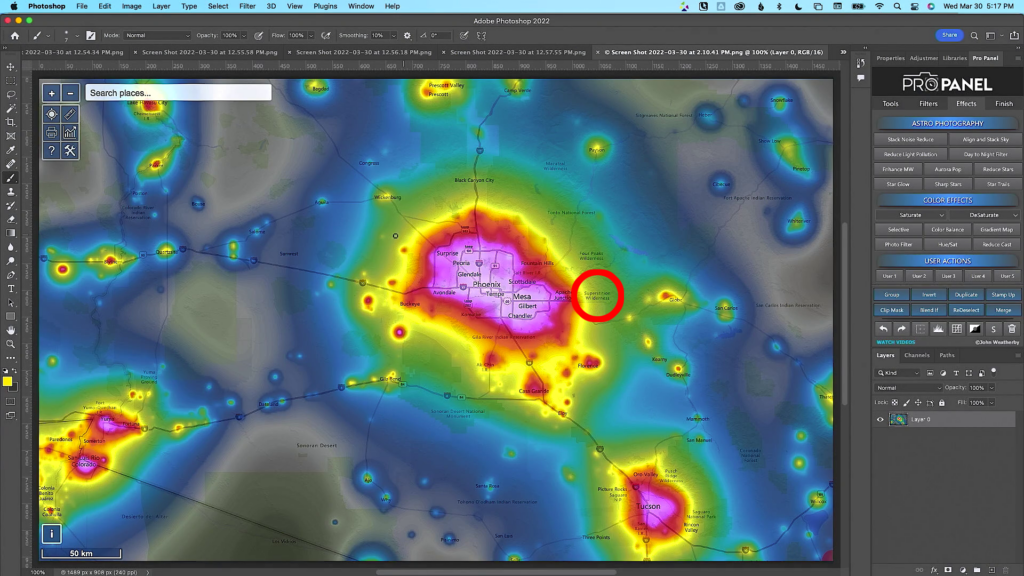Click the yellow foreground color swatch

coord(7,380)
